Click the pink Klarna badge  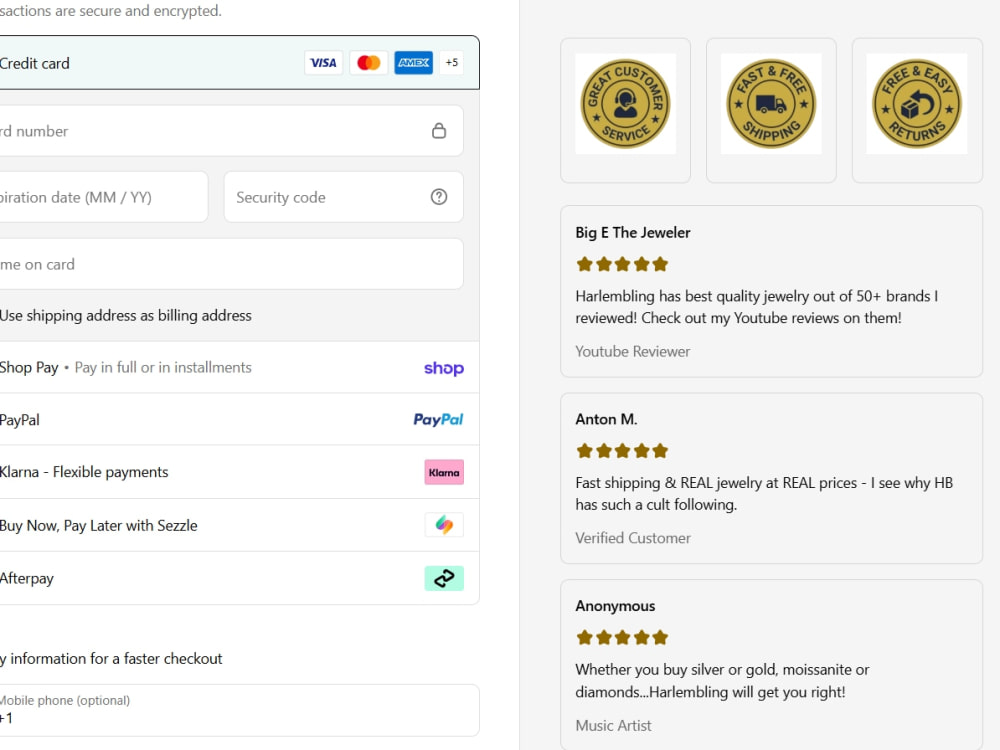[444, 473]
